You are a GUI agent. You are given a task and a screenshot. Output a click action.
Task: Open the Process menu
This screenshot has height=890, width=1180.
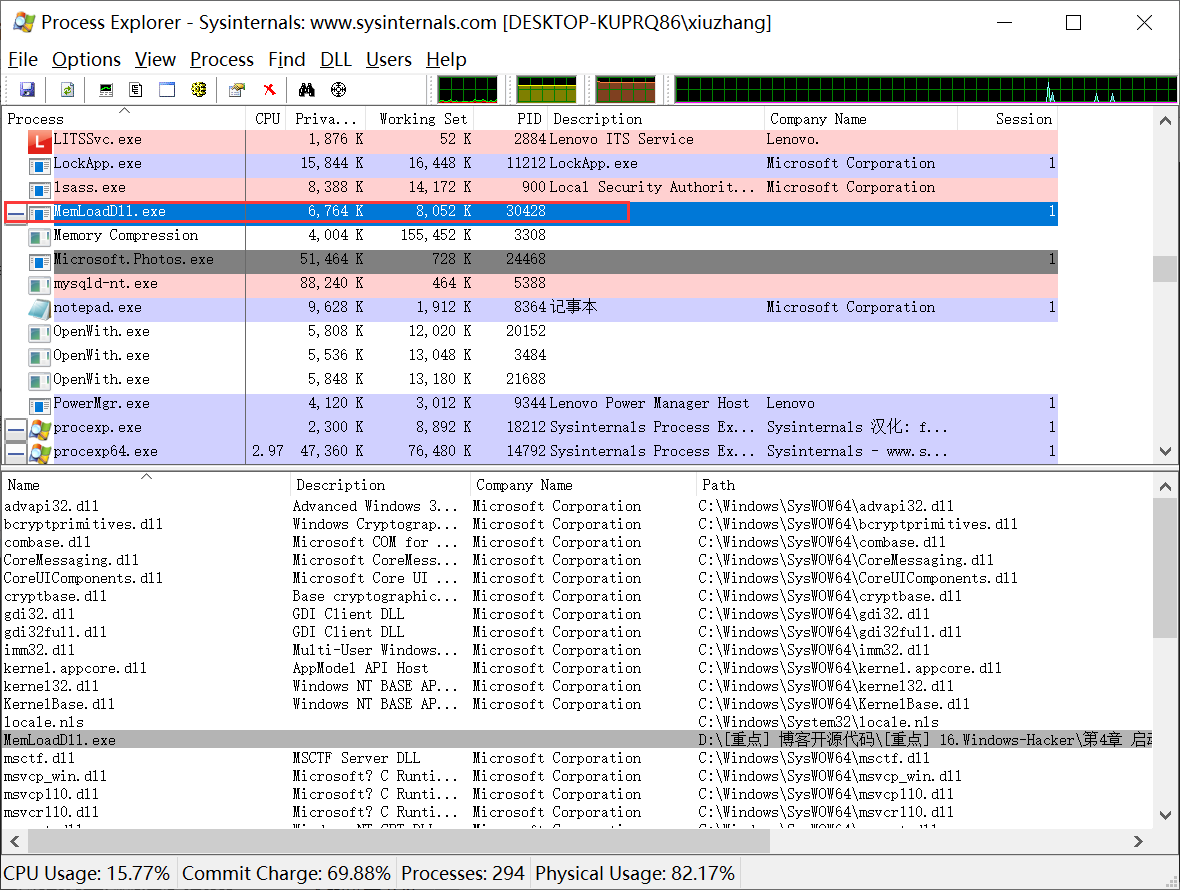[222, 59]
